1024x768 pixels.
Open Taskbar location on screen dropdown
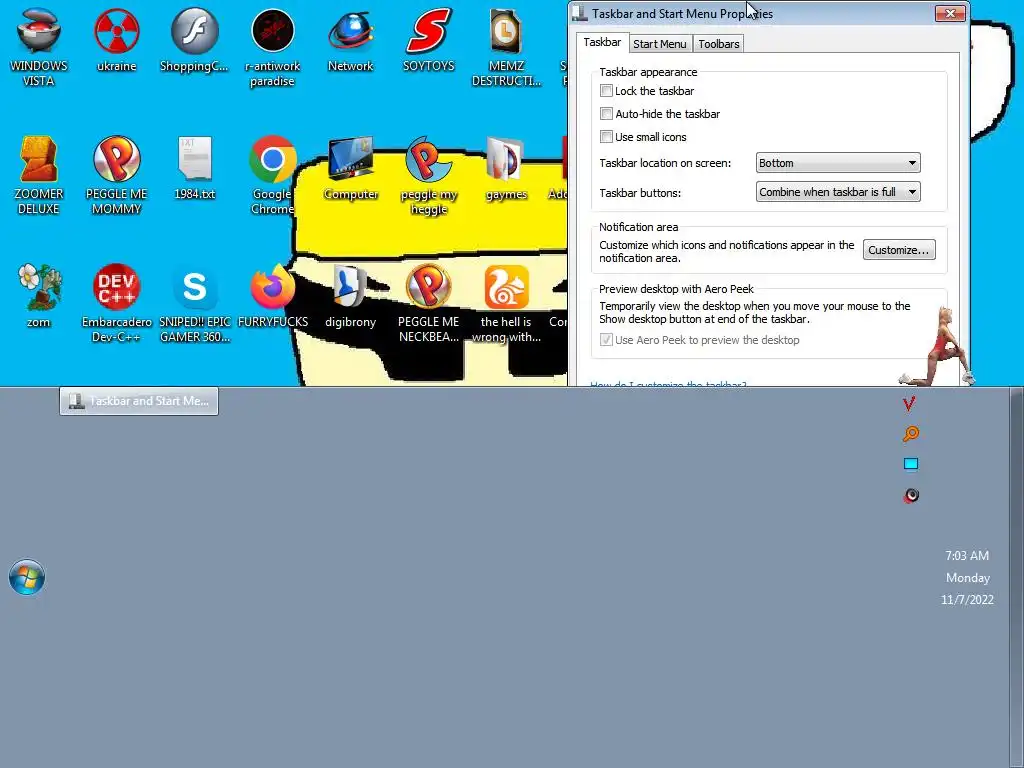point(838,163)
